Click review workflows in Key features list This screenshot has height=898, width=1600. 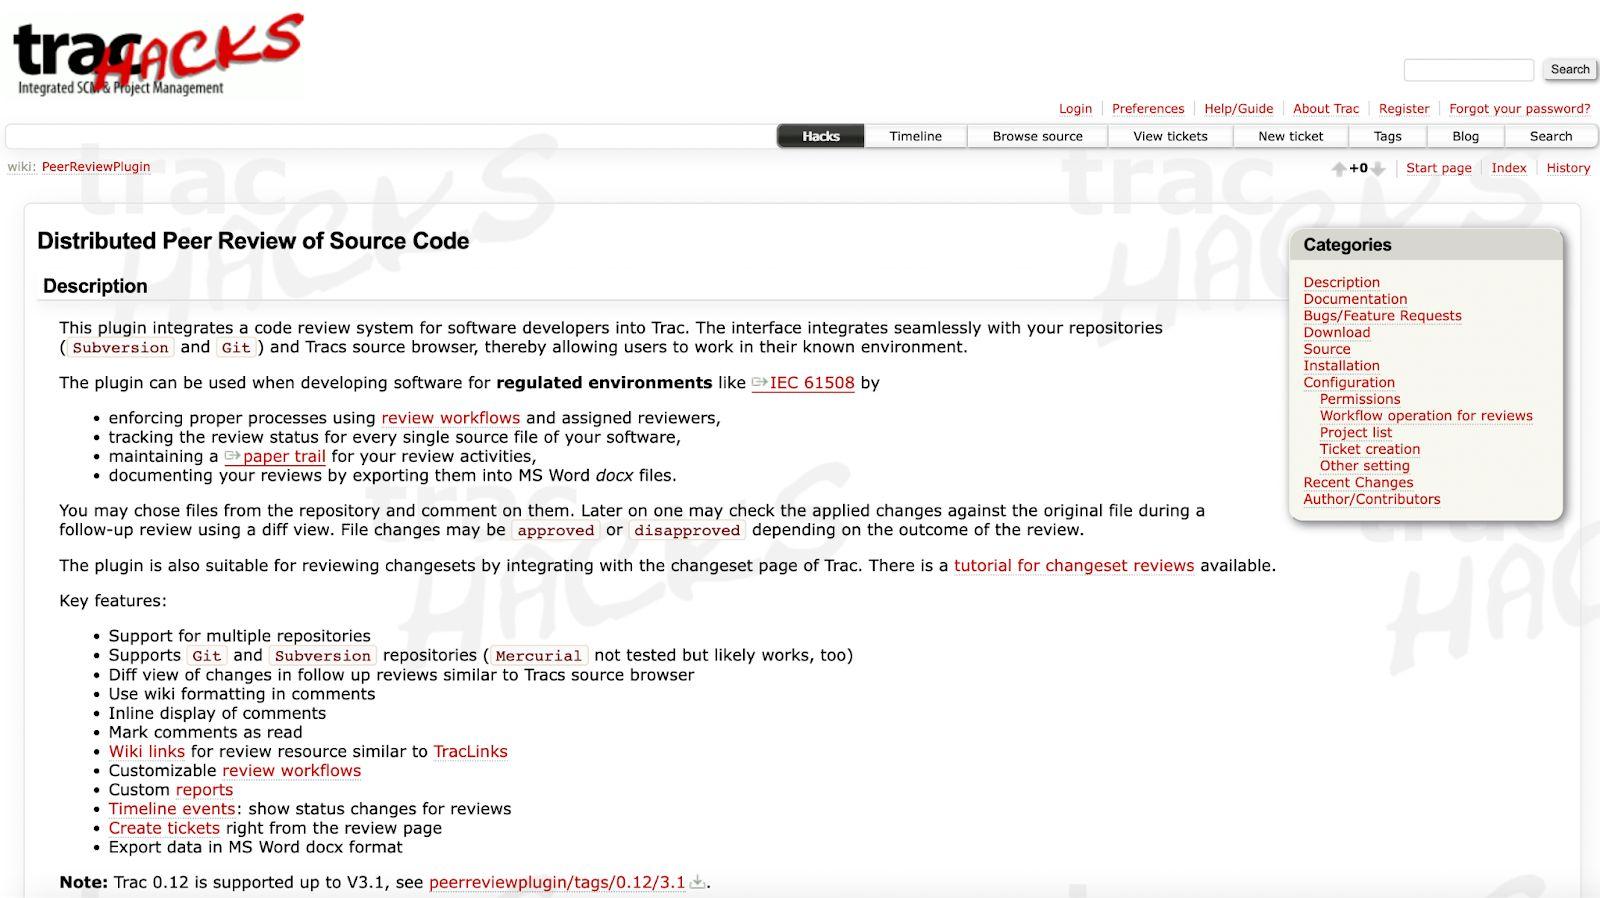pyautogui.click(x=291, y=771)
